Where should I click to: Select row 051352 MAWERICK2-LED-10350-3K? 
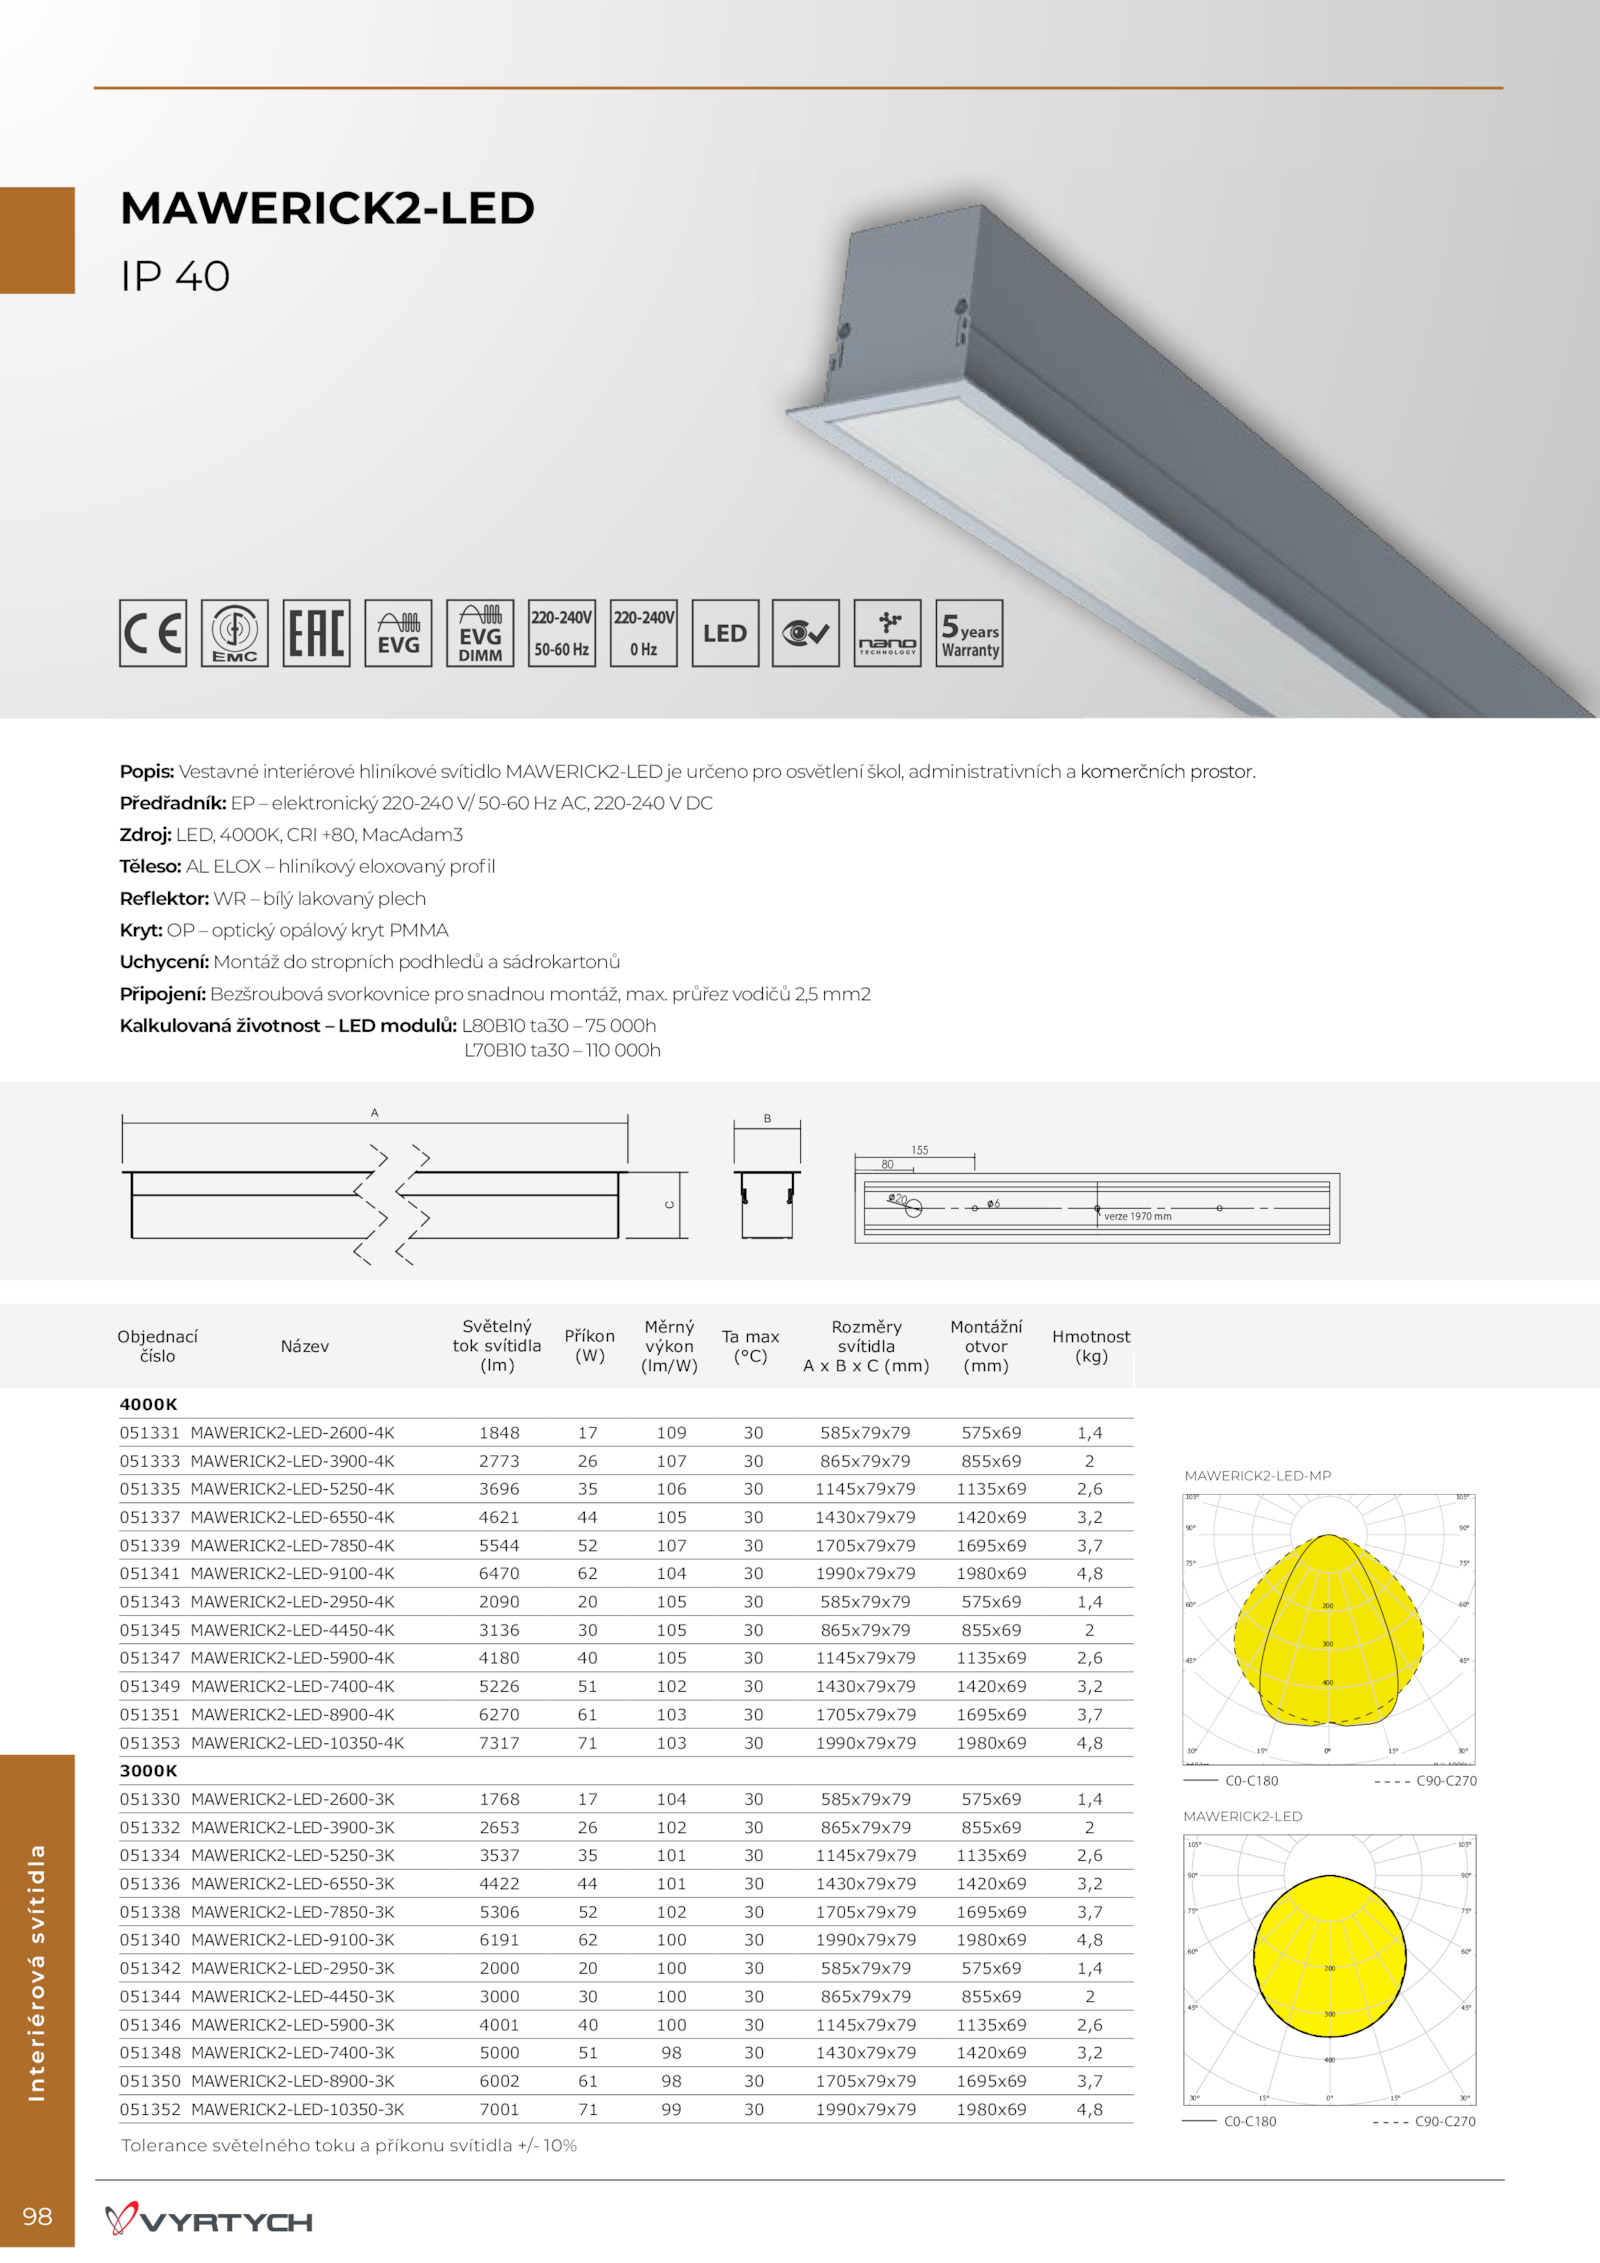pyautogui.click(x=626, y=2109)
